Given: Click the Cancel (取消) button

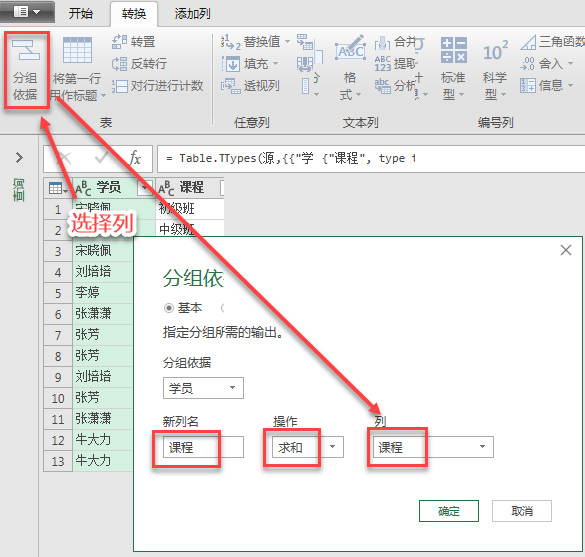Looking at the screenshot, I should coord(522,511).
